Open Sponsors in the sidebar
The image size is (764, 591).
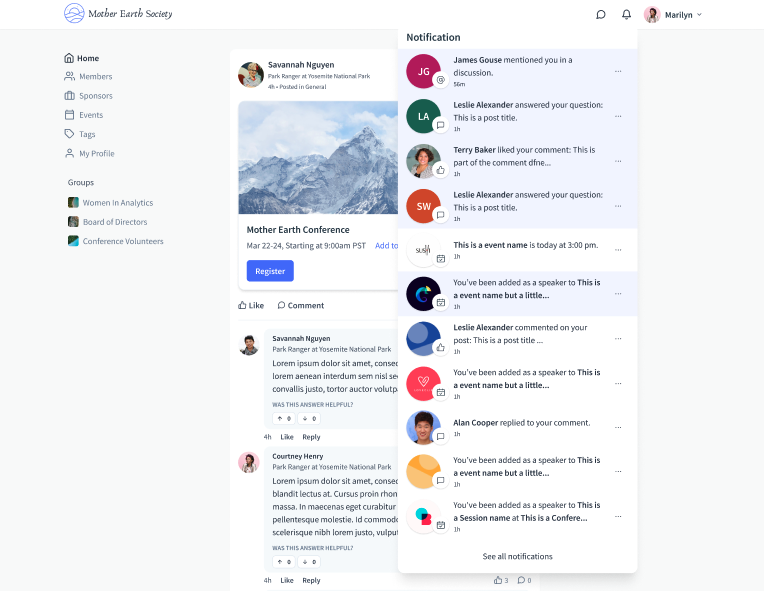[89, 95]
